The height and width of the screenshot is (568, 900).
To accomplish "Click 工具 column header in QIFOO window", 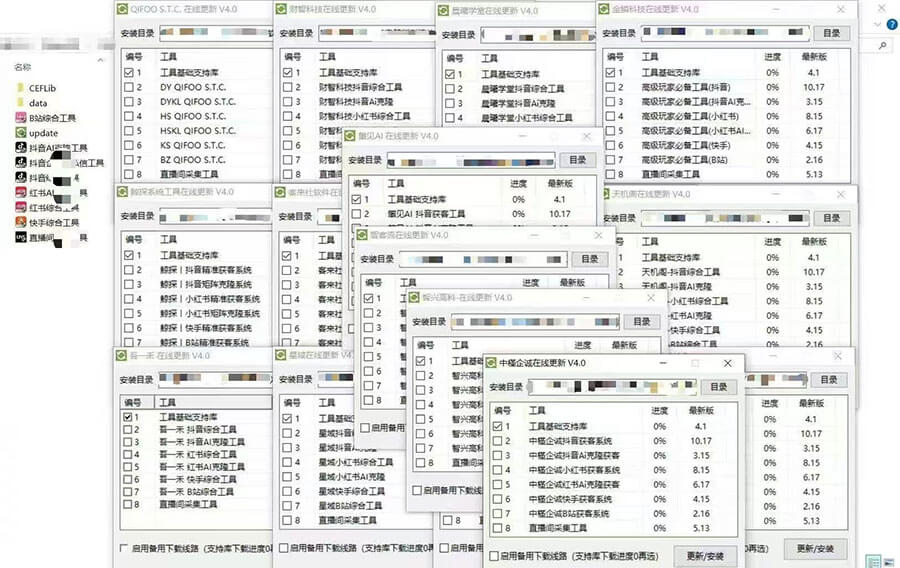I will [168, 57].
